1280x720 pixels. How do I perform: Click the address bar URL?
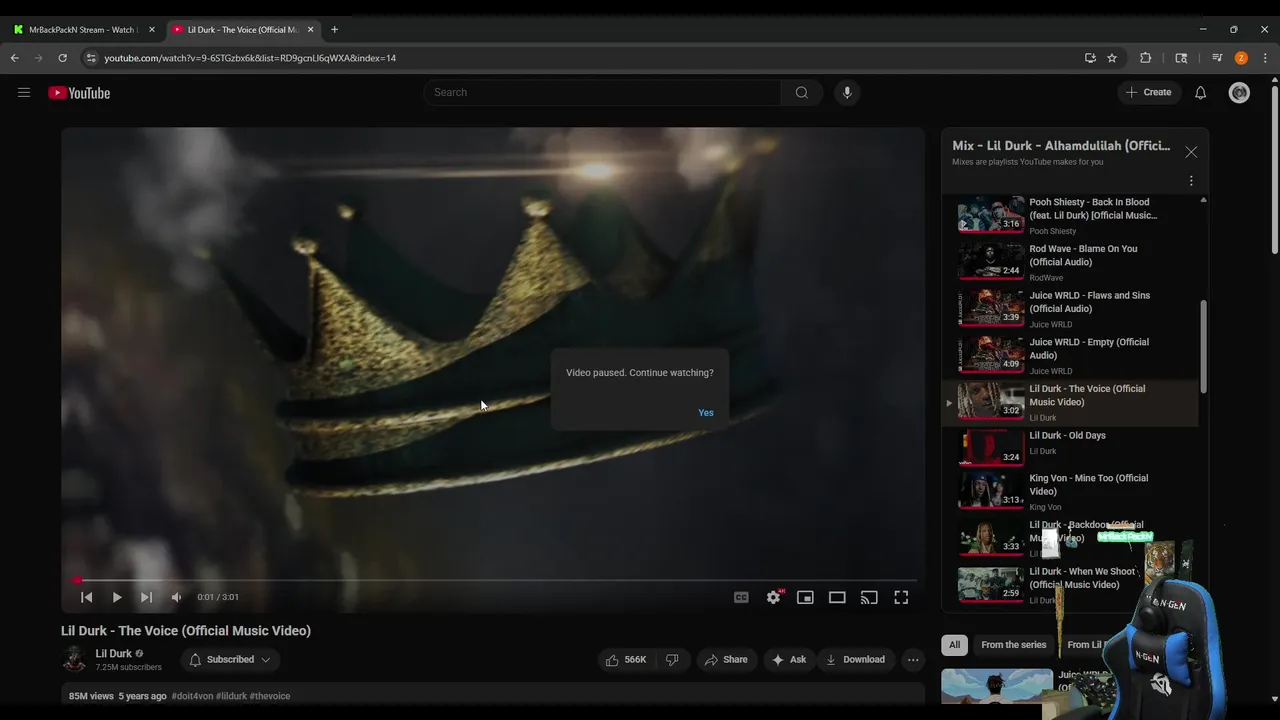click(x=250, y=58)
